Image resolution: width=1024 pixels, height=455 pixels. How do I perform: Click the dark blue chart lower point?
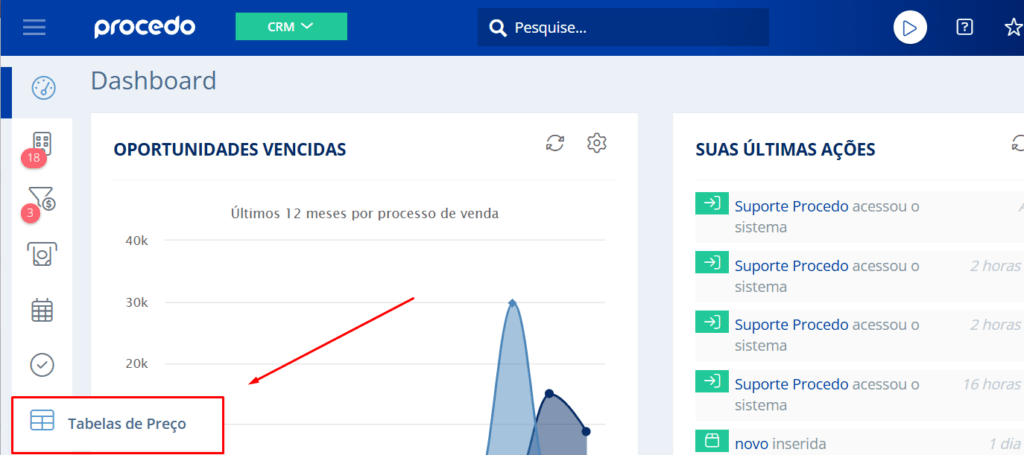point(586,431)
